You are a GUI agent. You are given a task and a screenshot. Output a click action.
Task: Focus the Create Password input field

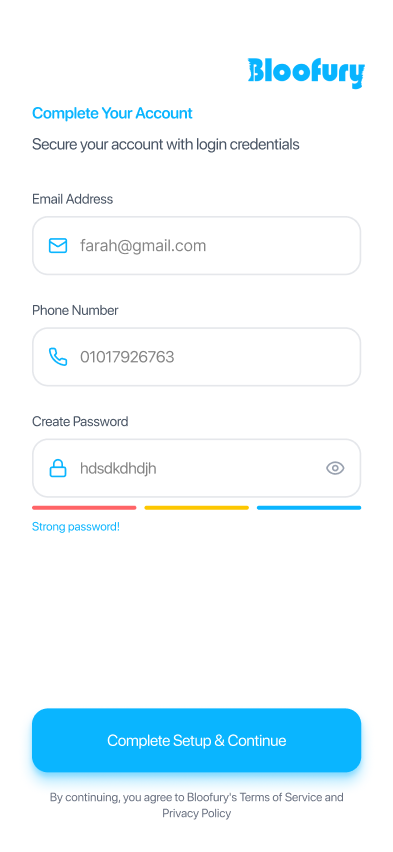tap(196, 468)
